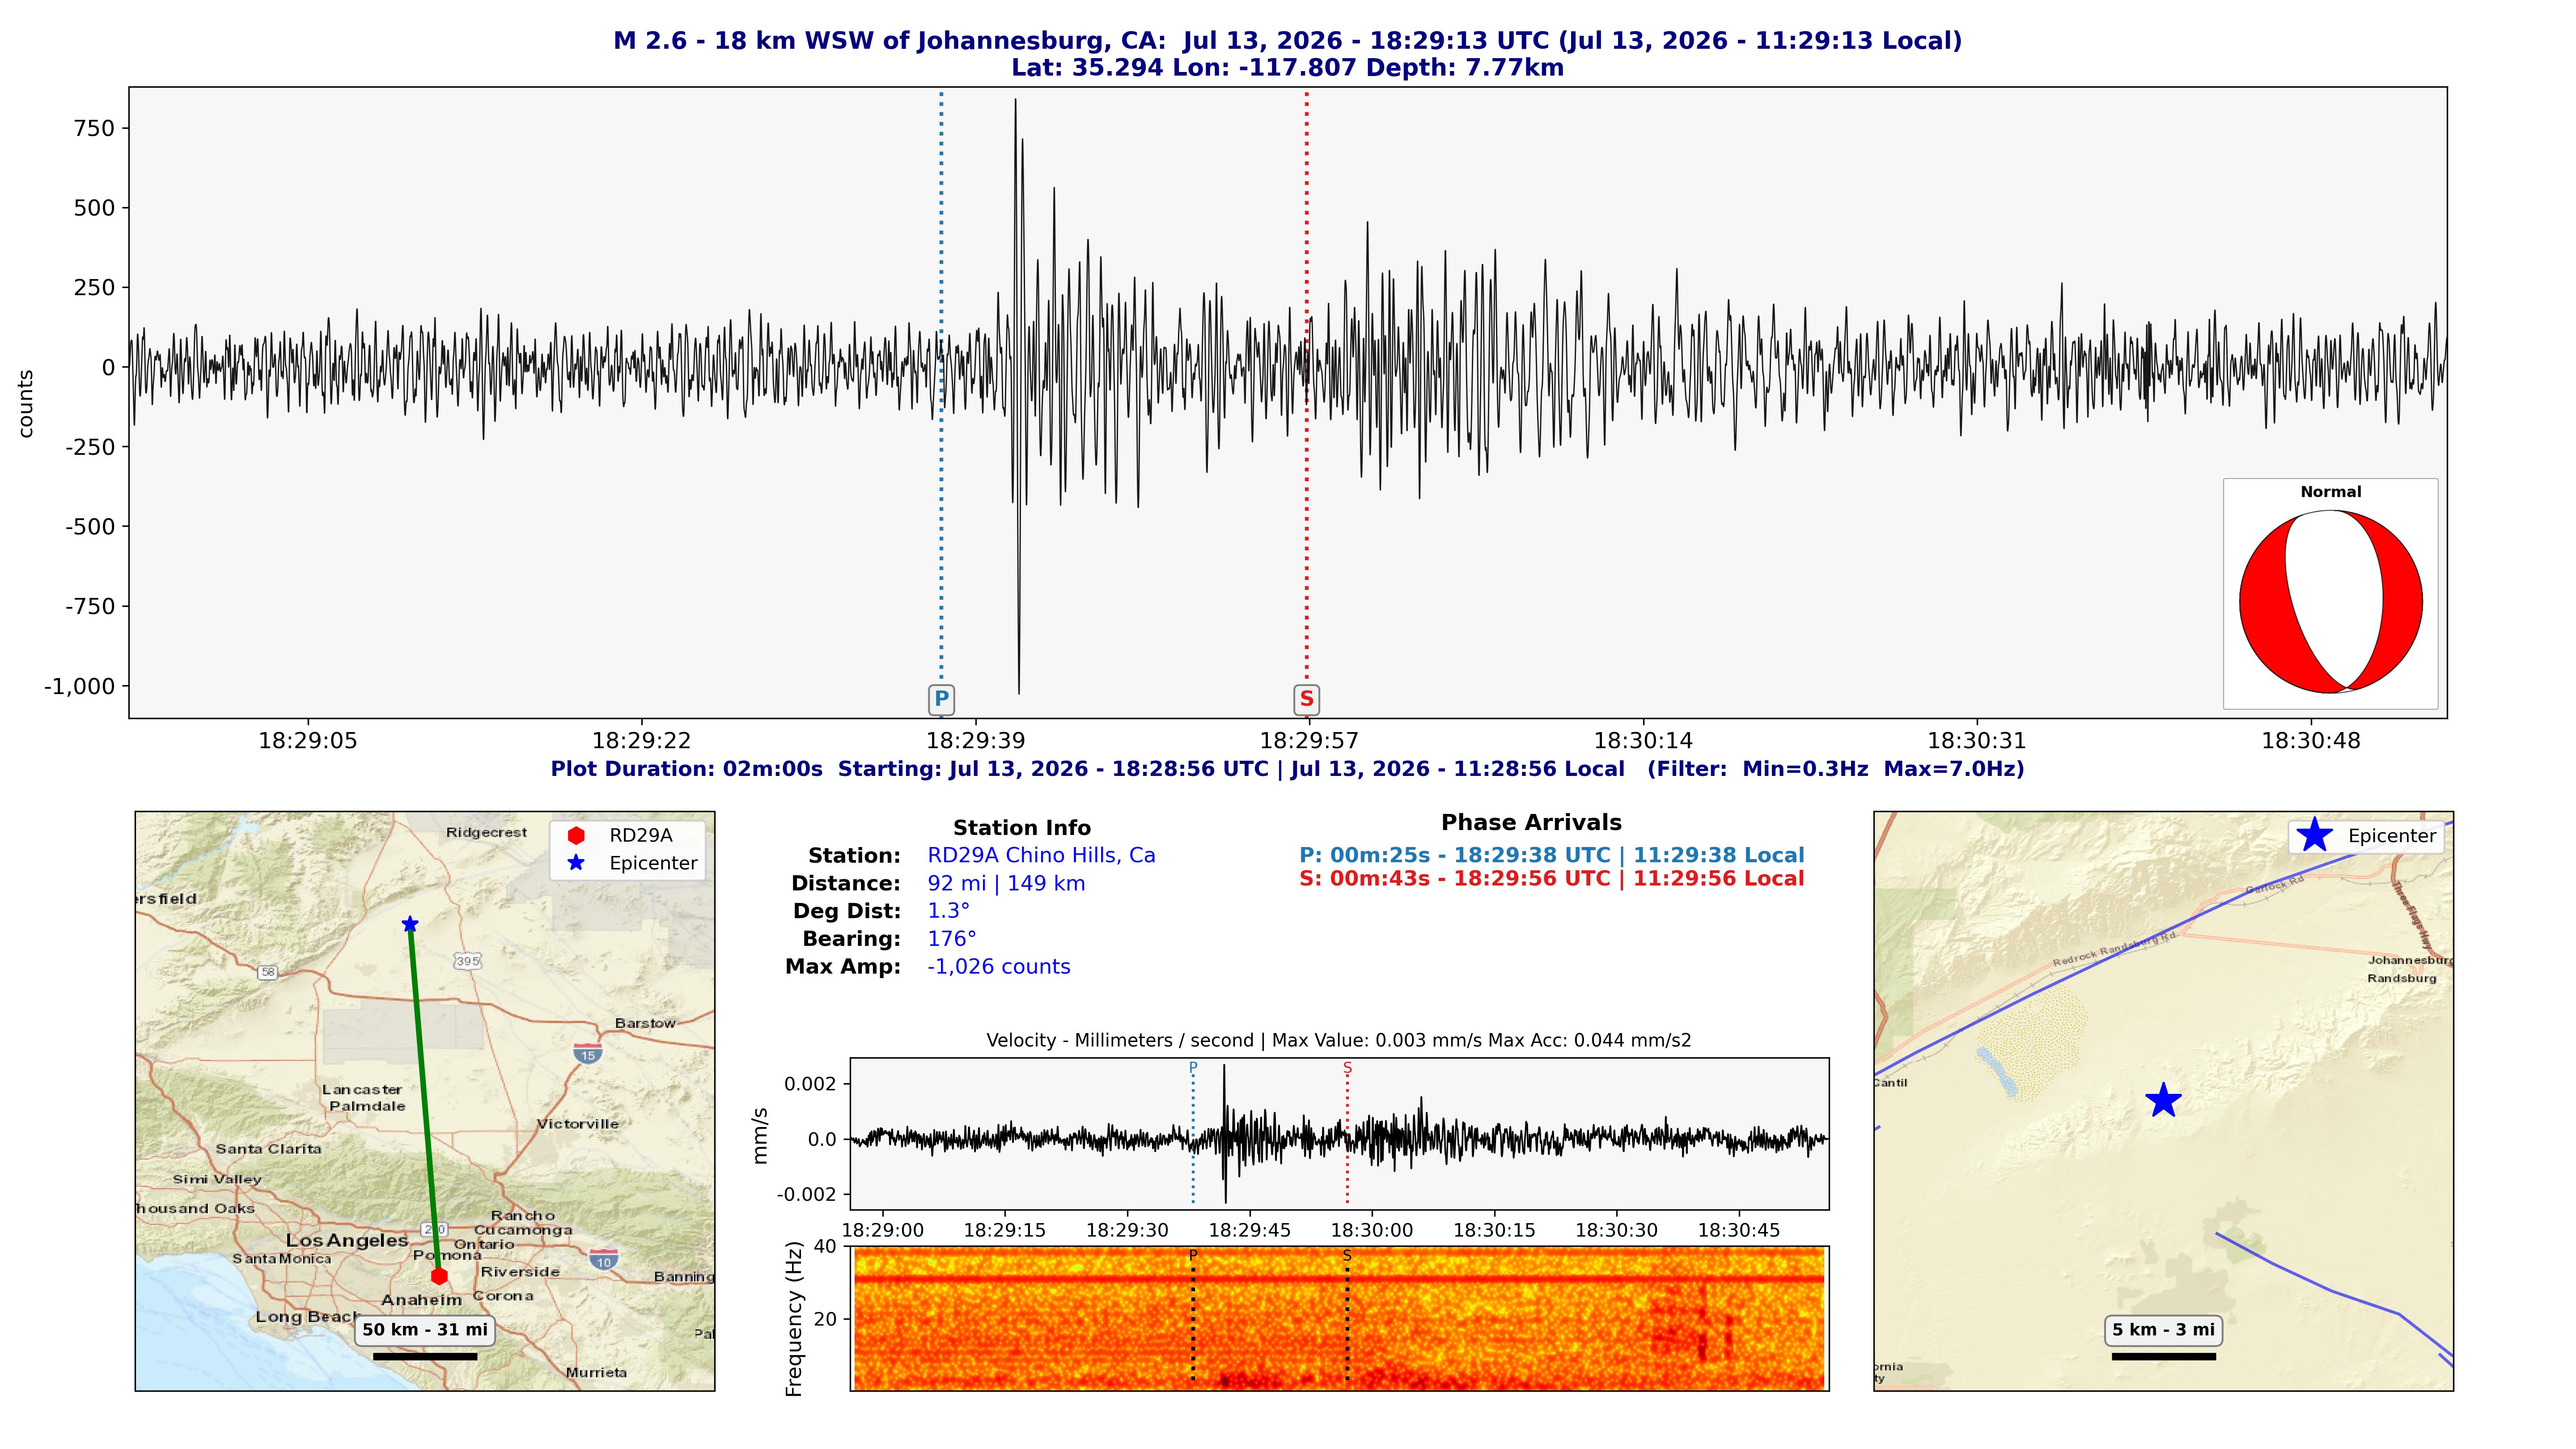Click the "18:29:22" time tick label

(642, 741)
